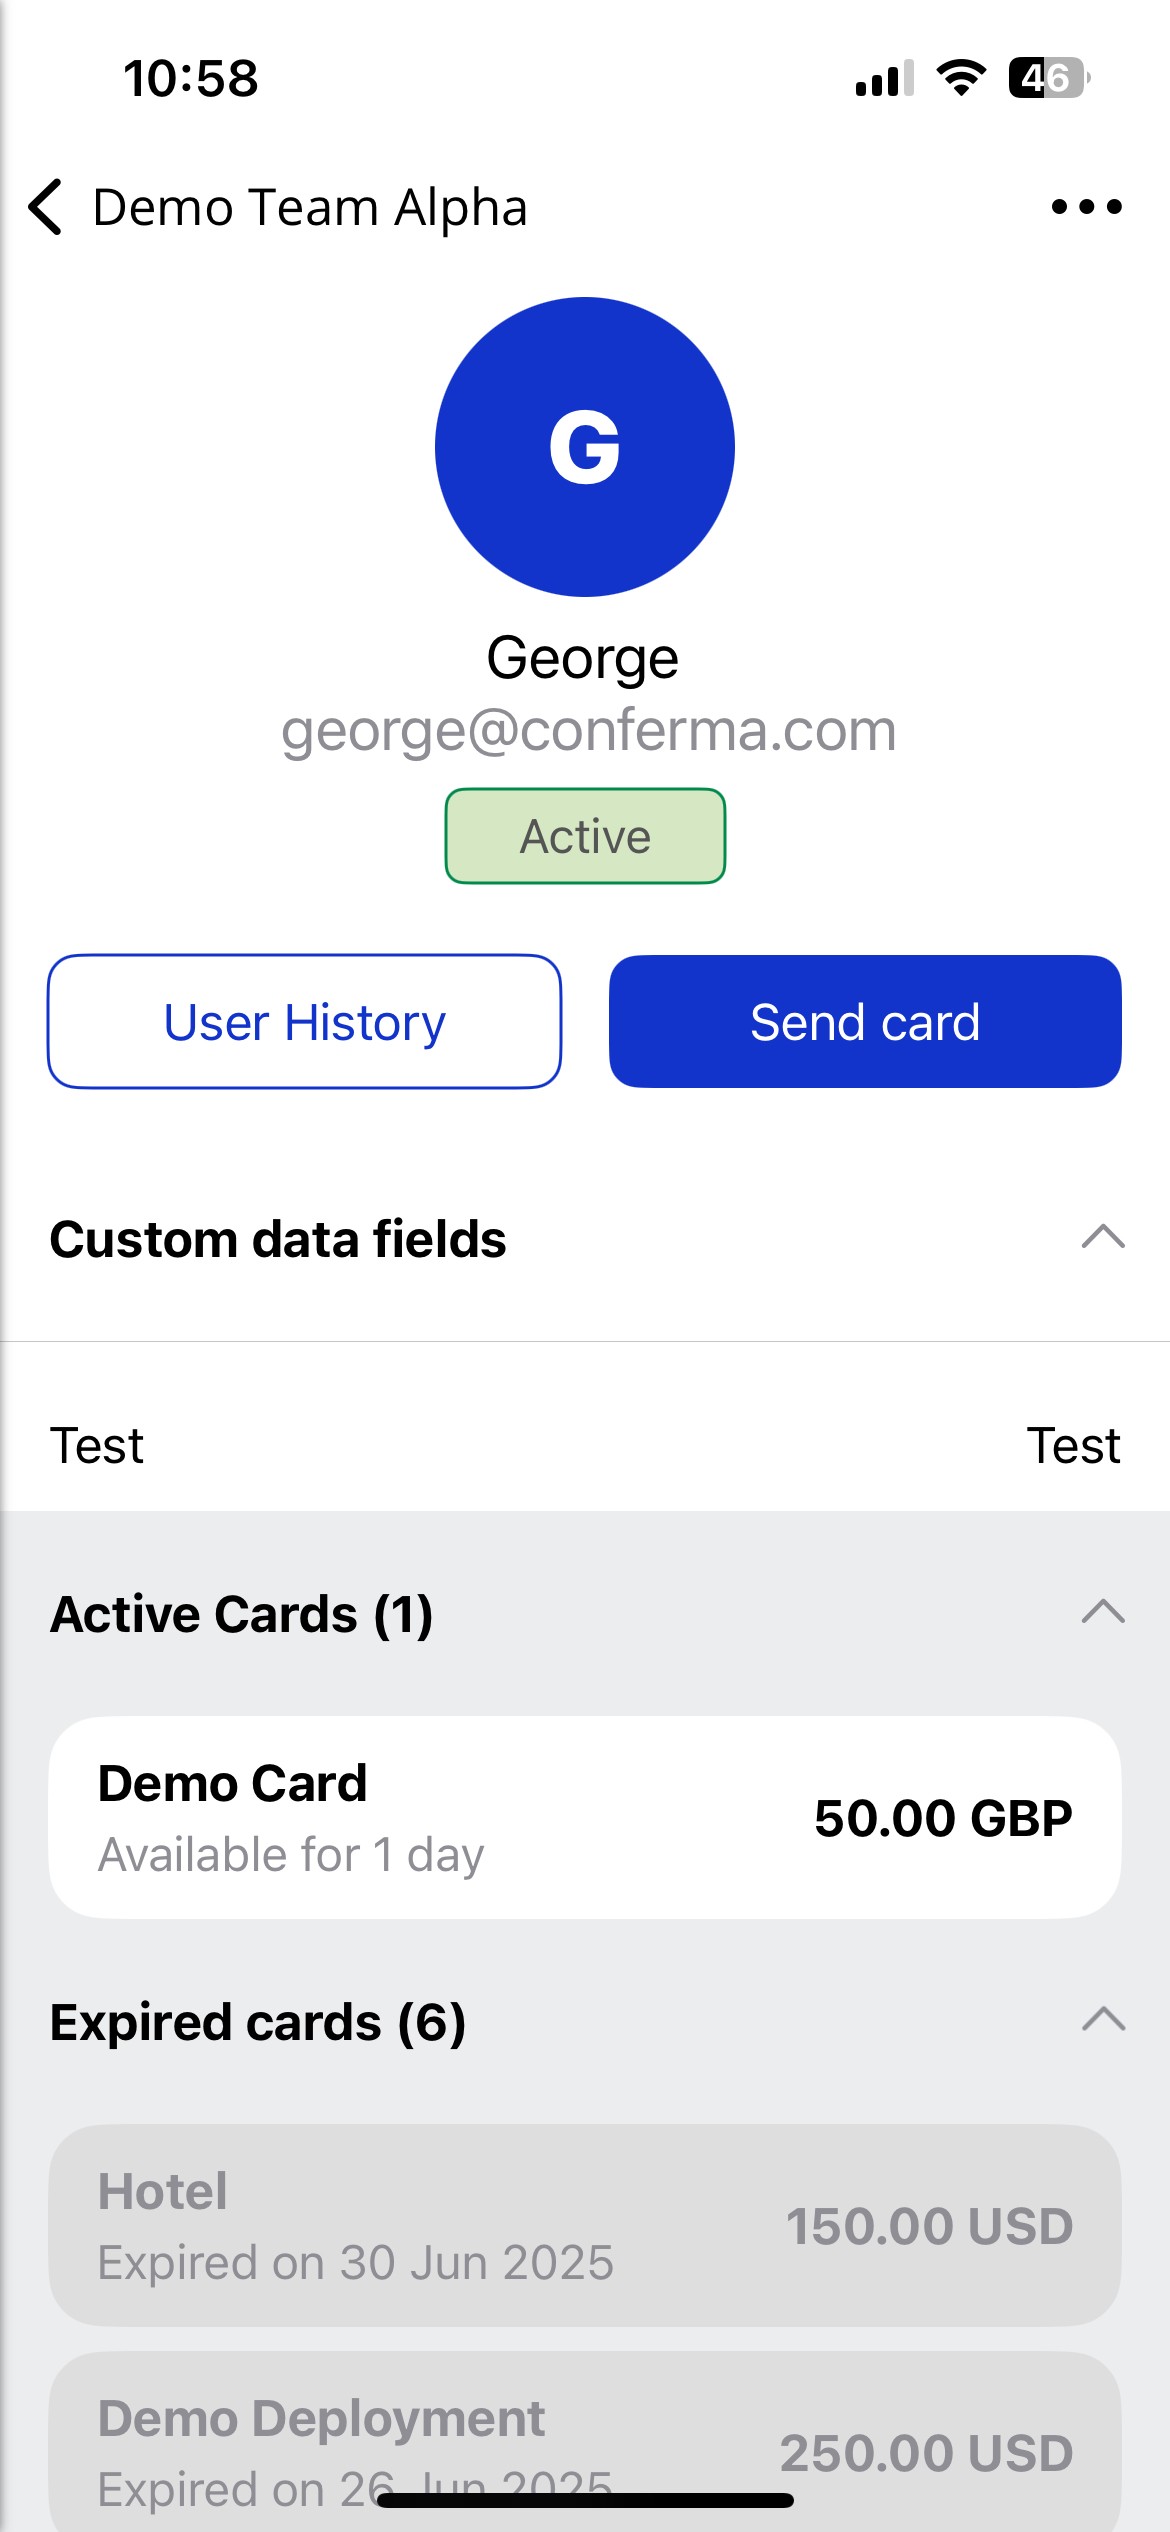Collapse the Active Cards section

[1103, 1612]
